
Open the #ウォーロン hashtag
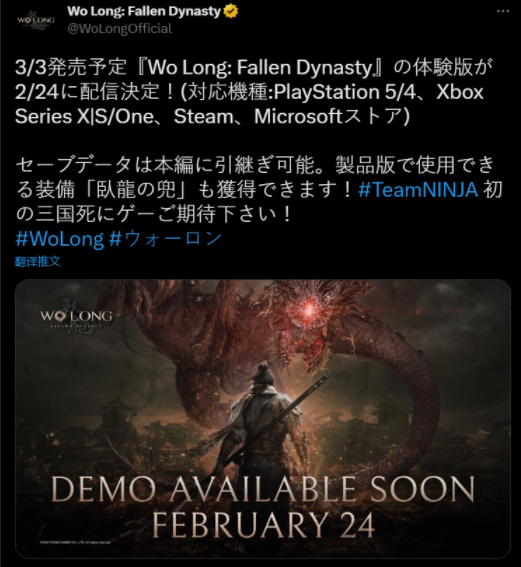[165, 239]
